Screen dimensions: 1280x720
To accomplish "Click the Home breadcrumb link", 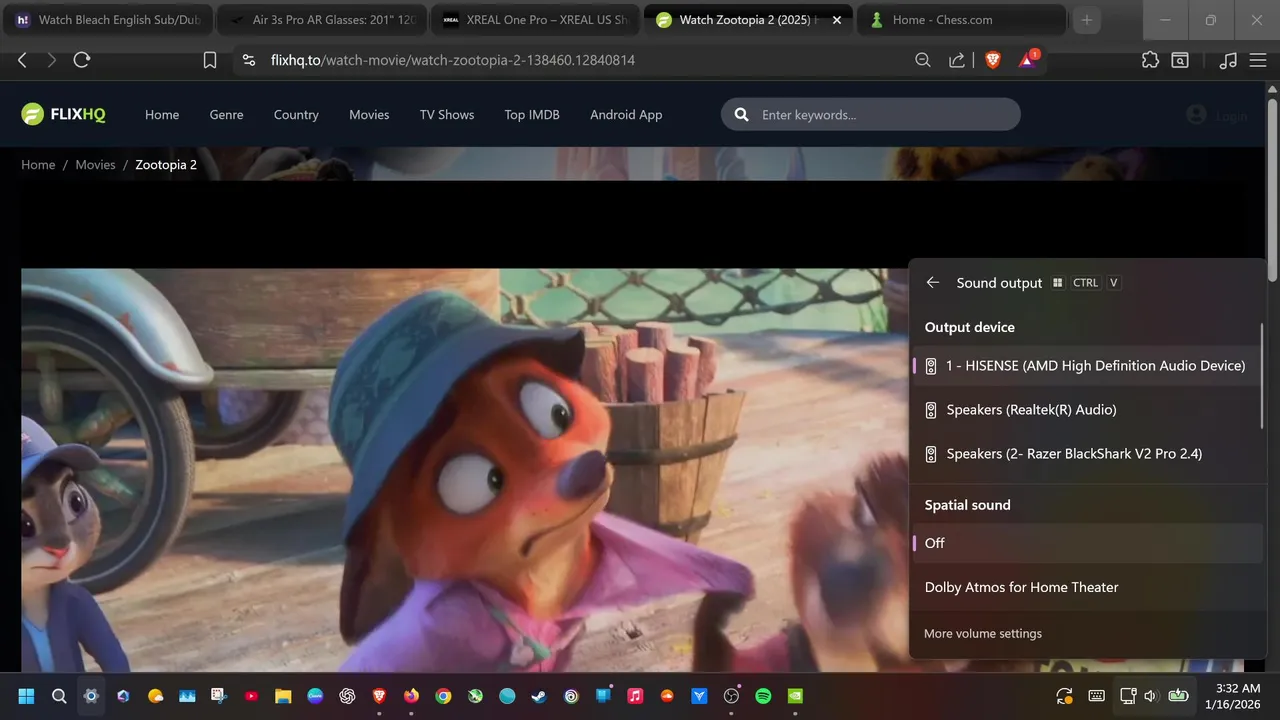I will coord(38,165).
